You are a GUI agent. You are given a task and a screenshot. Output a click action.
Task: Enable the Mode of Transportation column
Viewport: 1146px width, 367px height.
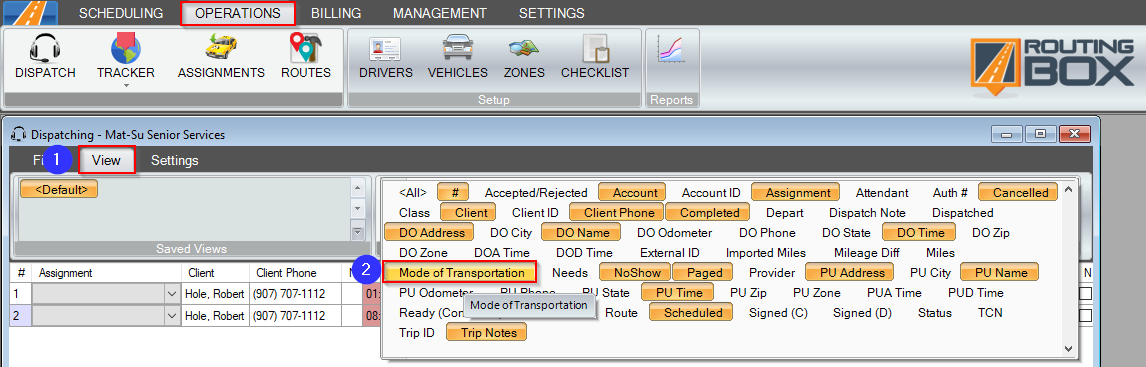tap(460, 273)
